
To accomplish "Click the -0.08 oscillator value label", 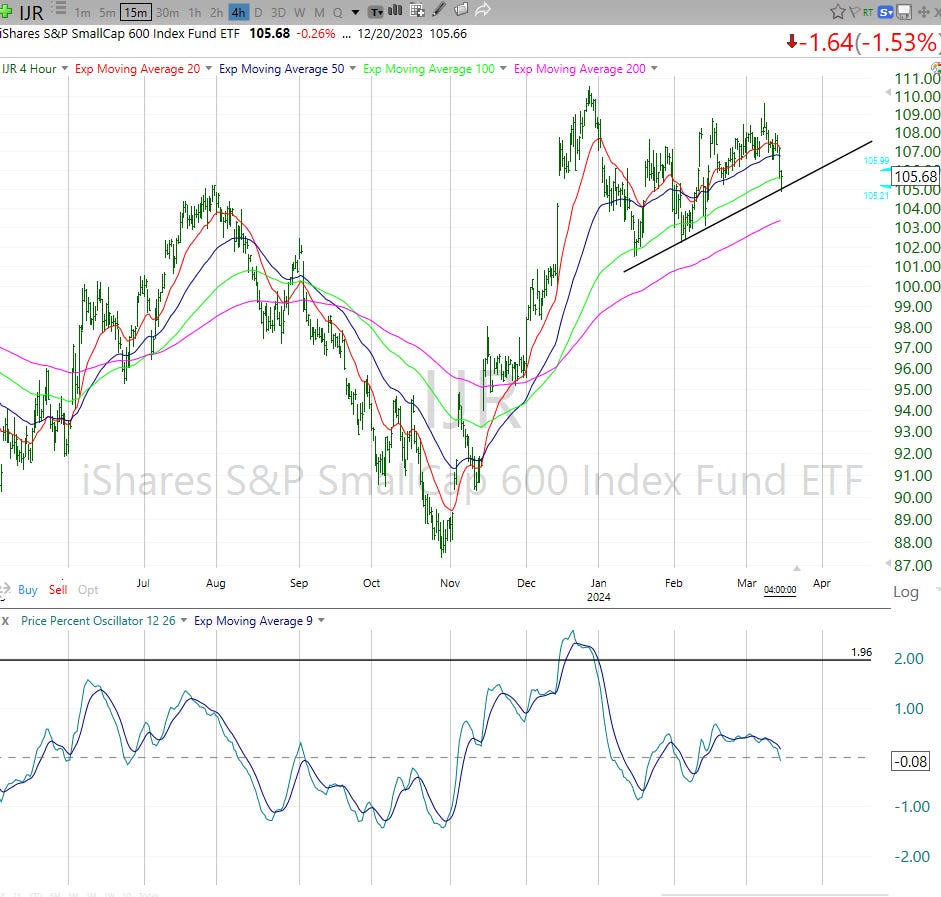I will coord(910,761).
